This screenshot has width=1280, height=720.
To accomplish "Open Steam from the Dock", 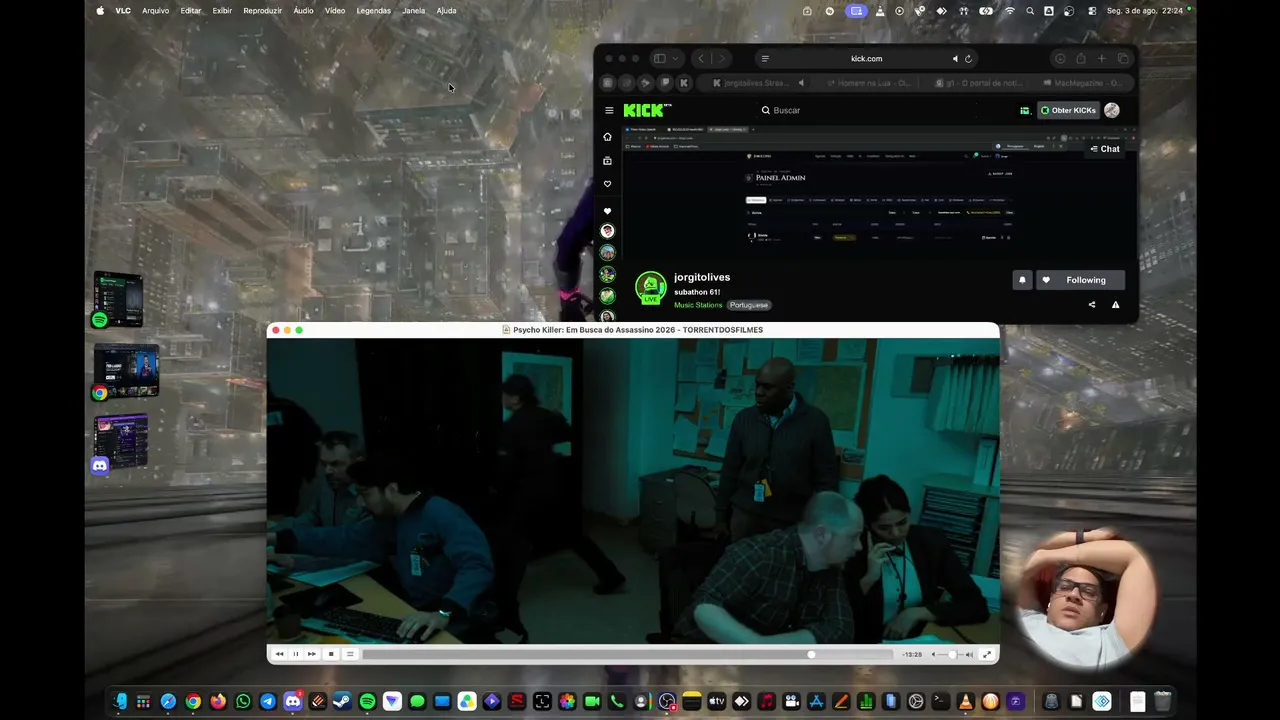I will tap(342, 702).
